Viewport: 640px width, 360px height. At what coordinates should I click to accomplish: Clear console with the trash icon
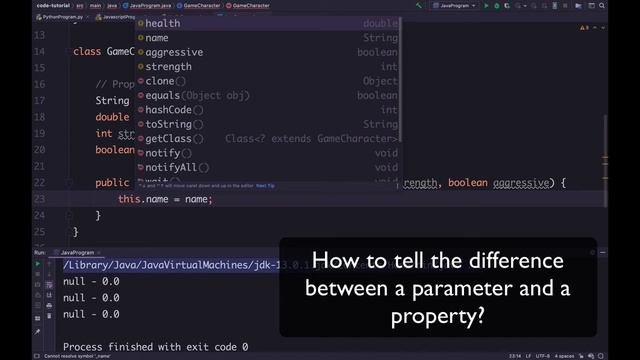(49, 316)
